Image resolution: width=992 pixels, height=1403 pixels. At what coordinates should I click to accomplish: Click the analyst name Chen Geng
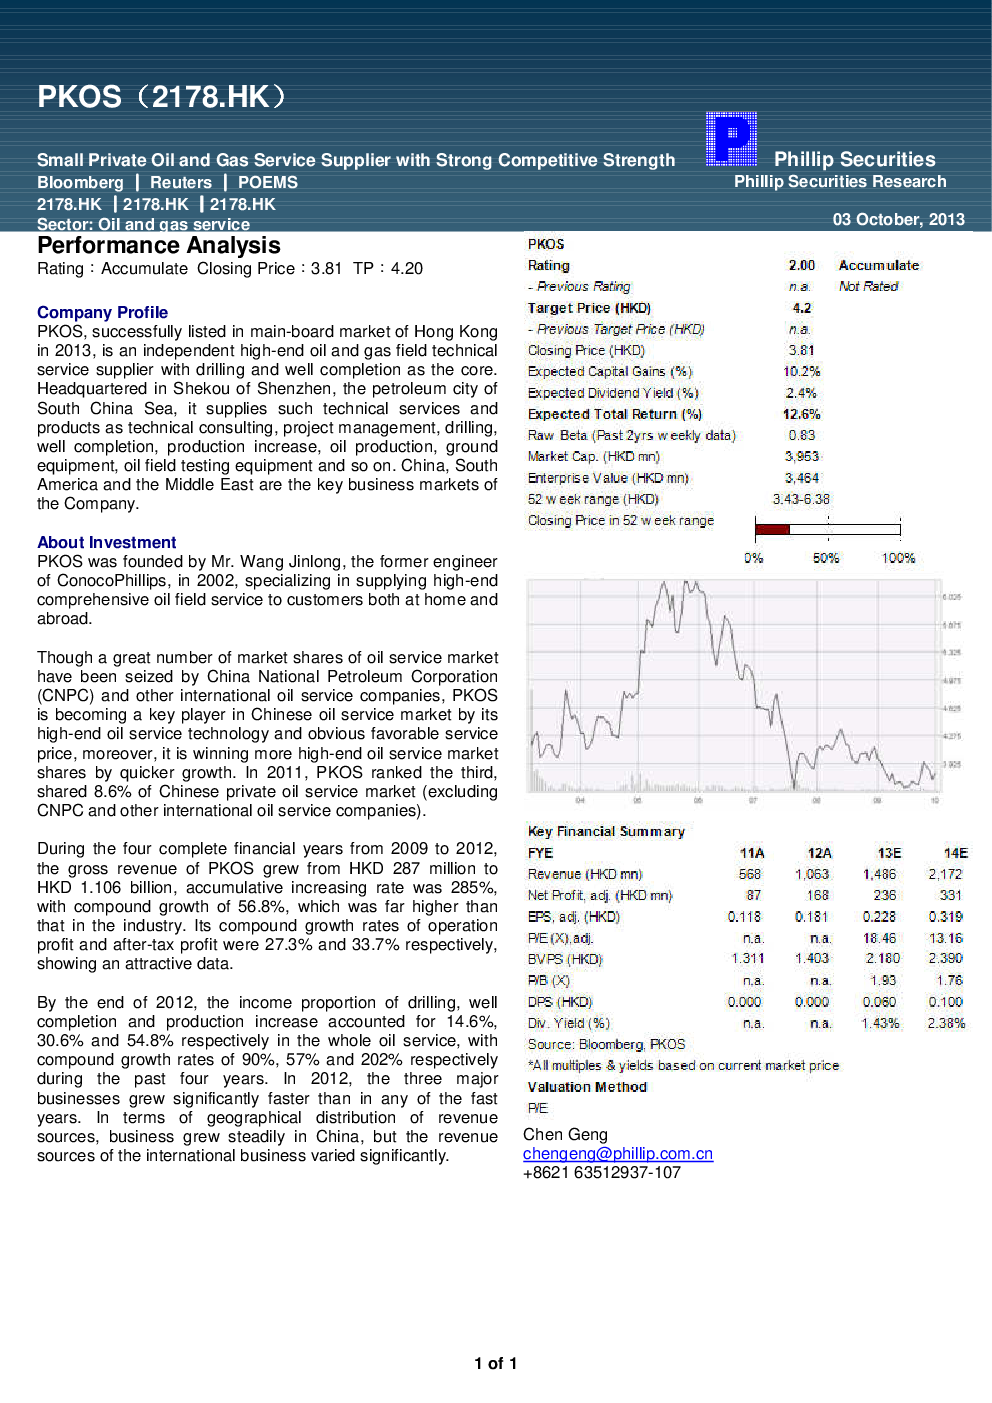pyautogui.click(x=565, y=1134)
